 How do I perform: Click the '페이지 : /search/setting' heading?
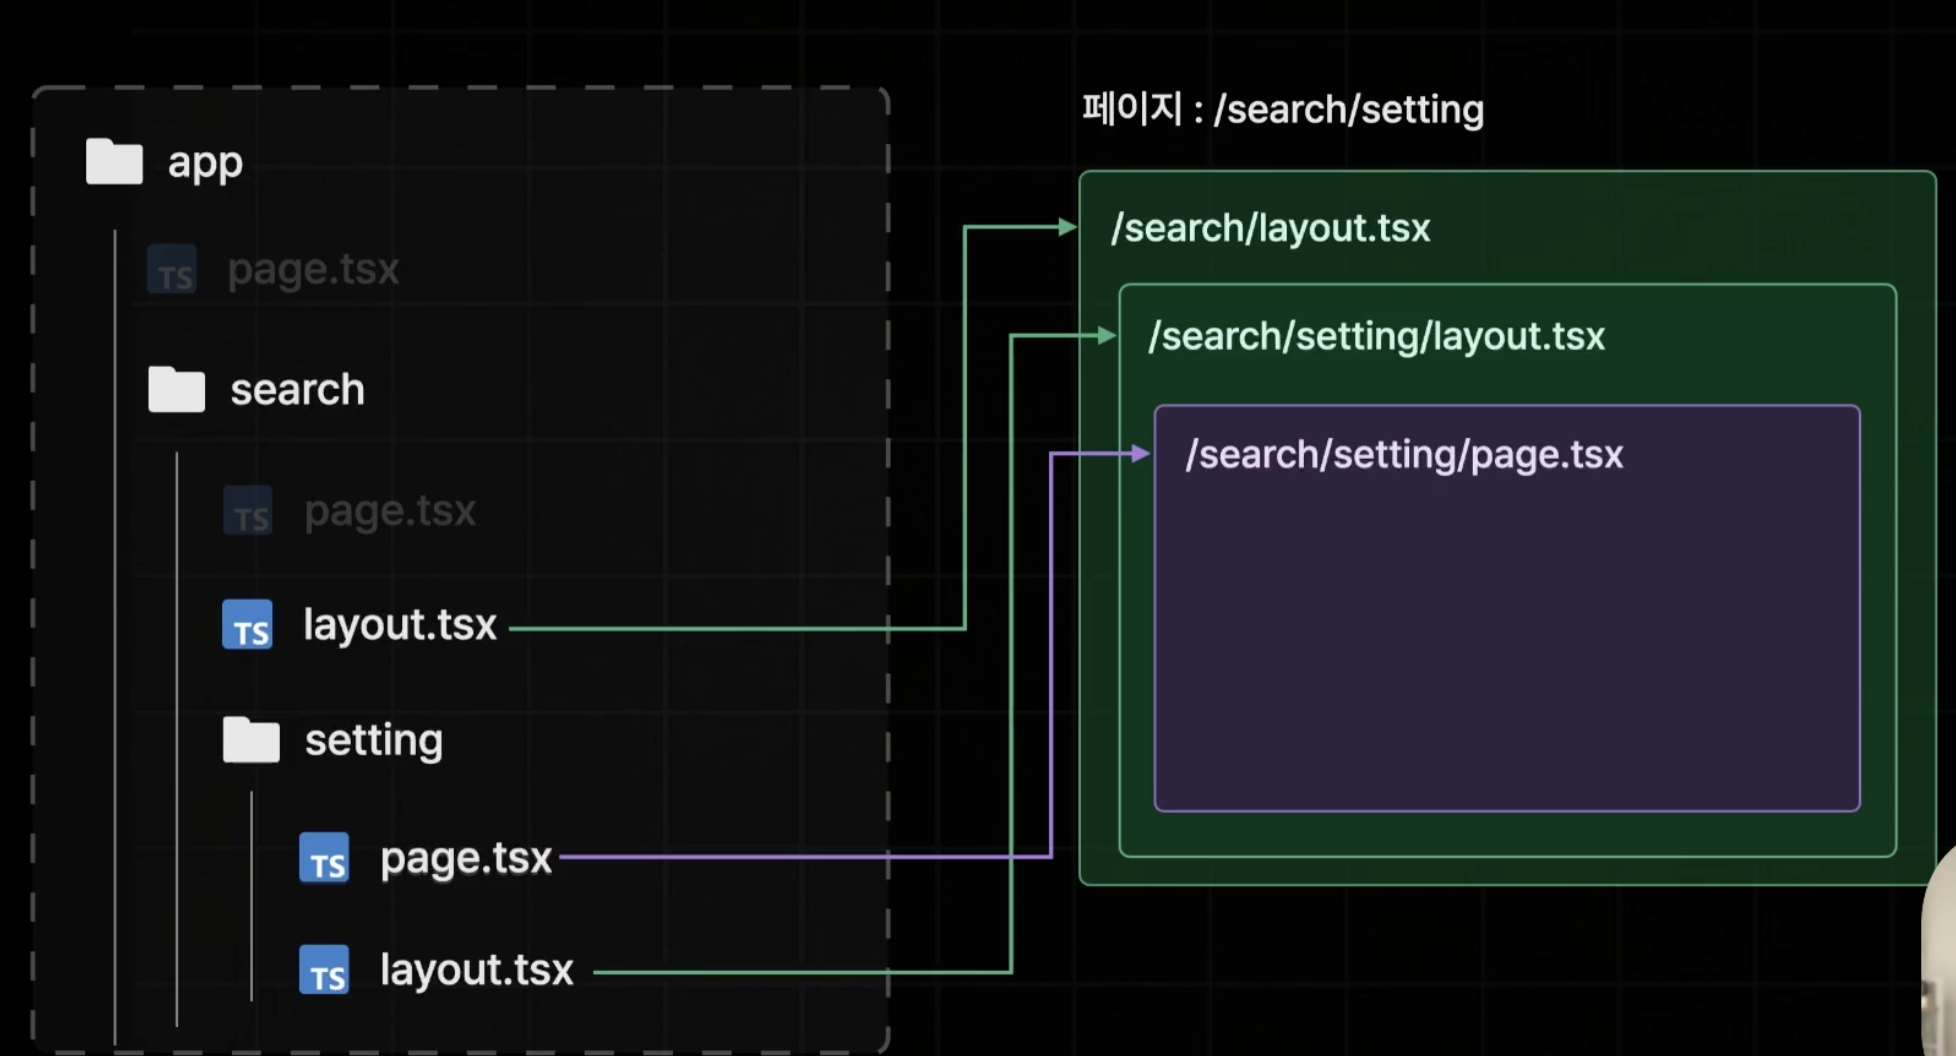click(1283, 109)
